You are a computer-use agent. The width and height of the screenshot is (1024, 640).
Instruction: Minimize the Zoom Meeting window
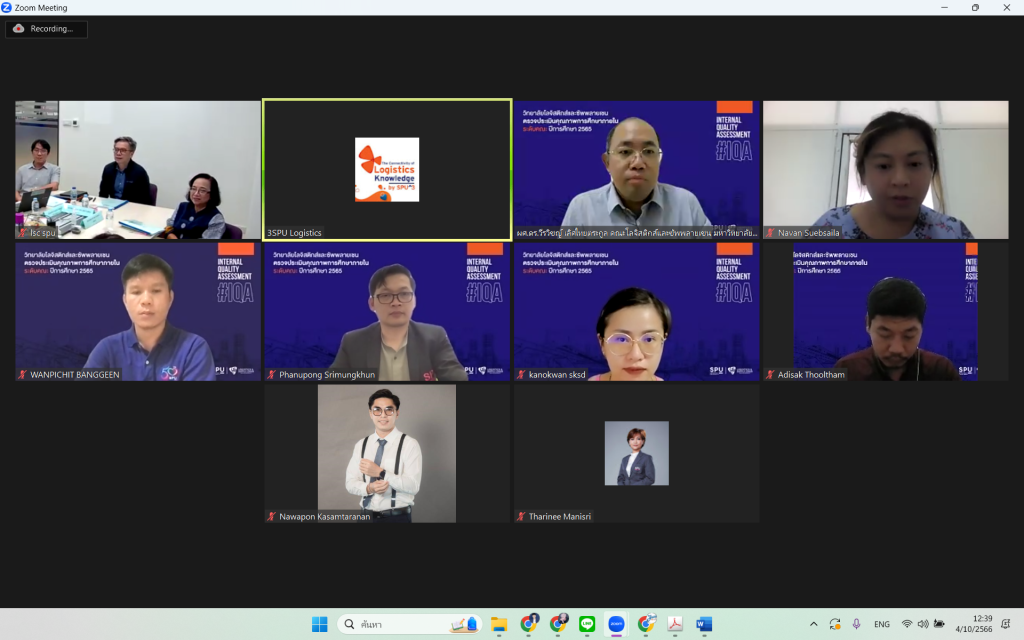coord(944,8)
